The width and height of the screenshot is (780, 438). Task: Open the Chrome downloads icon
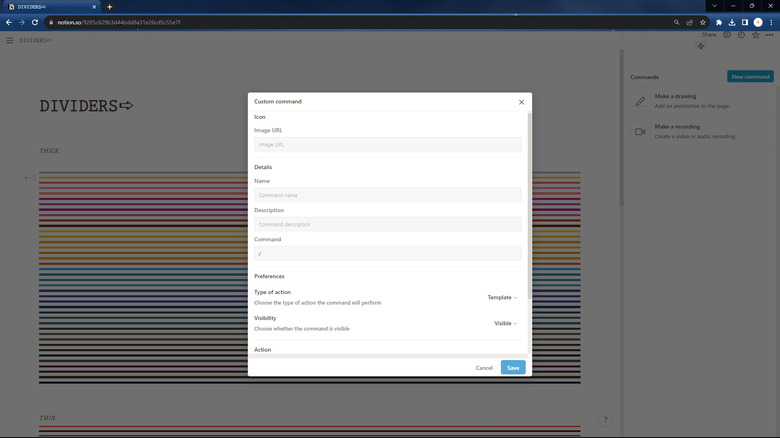pos(732,22)
